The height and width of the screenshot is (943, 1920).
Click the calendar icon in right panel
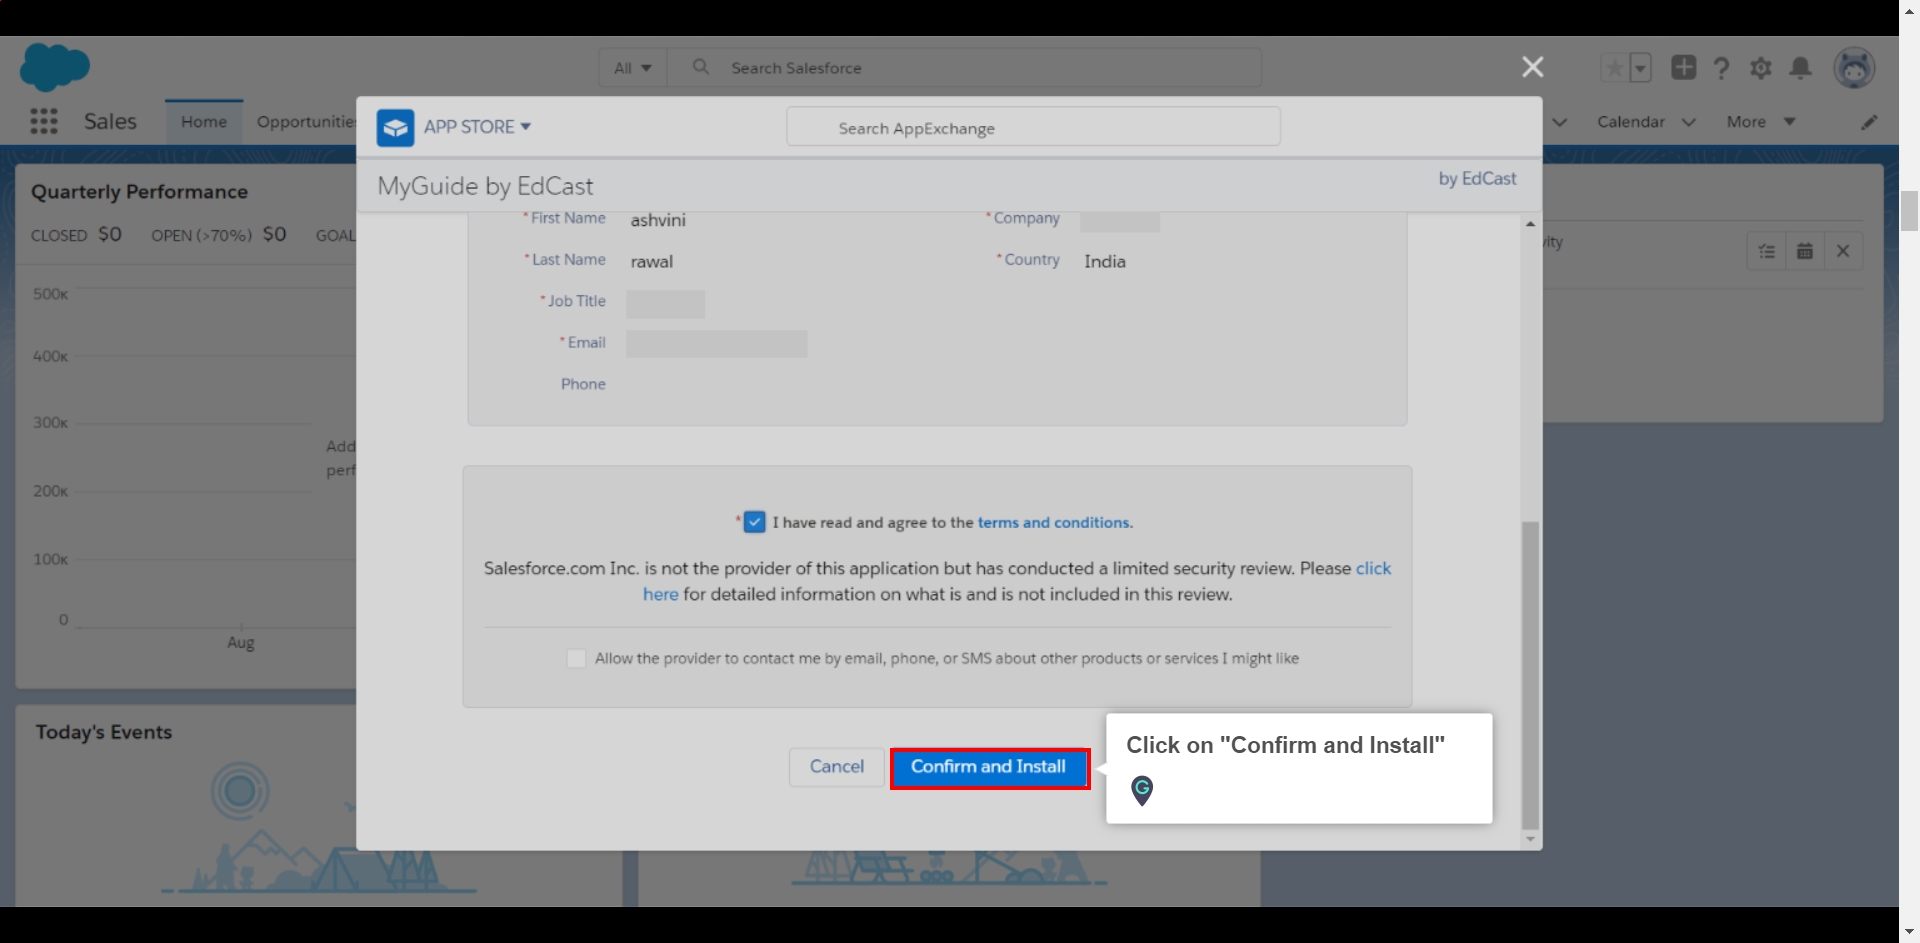click(1805, 251)
